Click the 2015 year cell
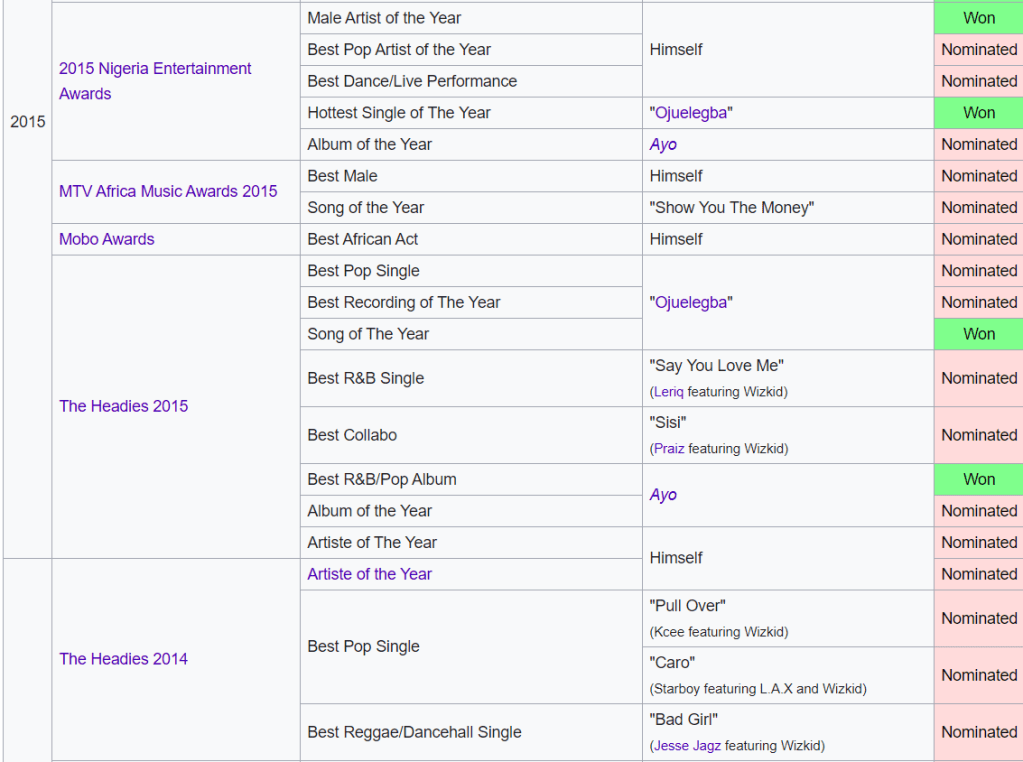The image size is (1023, 762). [28, 122]
